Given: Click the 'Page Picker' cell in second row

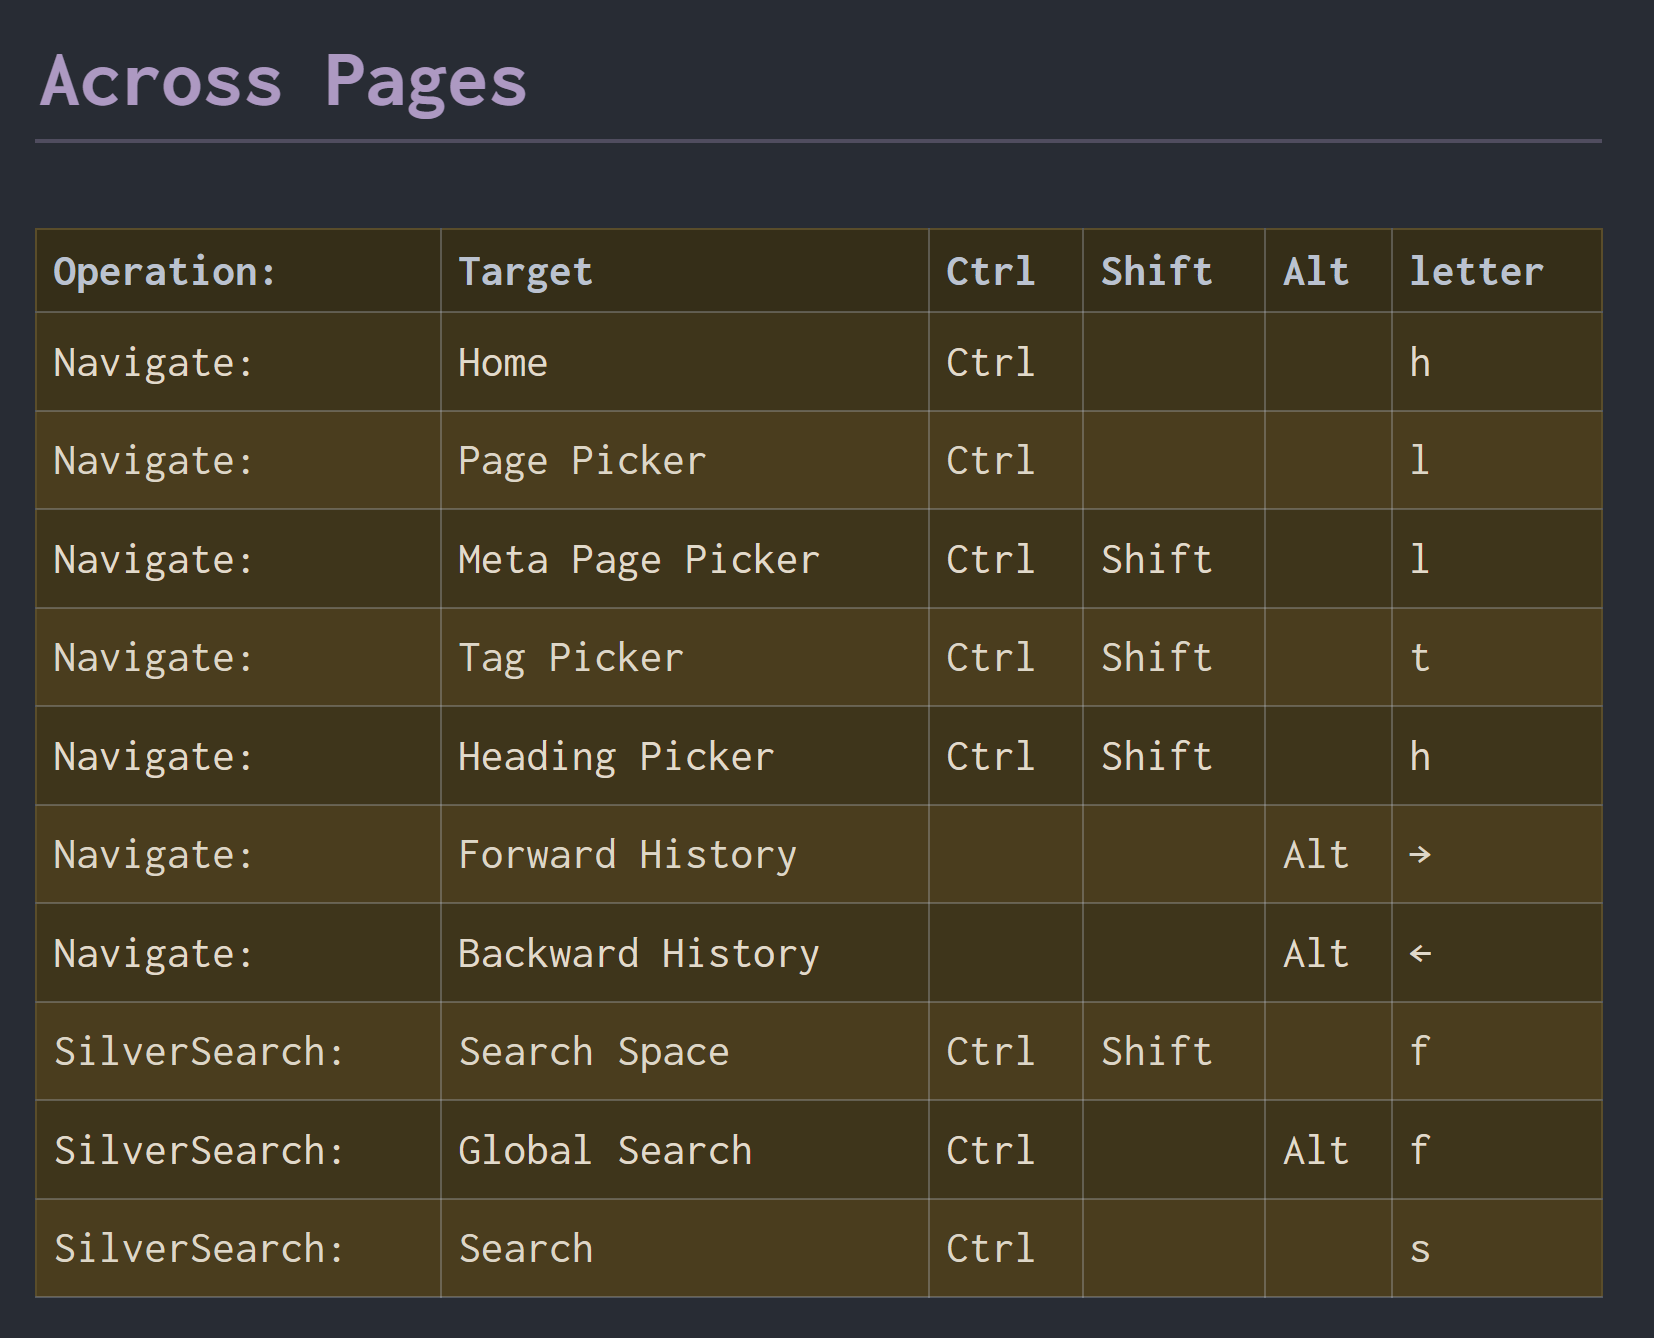Looking at the screenshot, I should point(582,461).
